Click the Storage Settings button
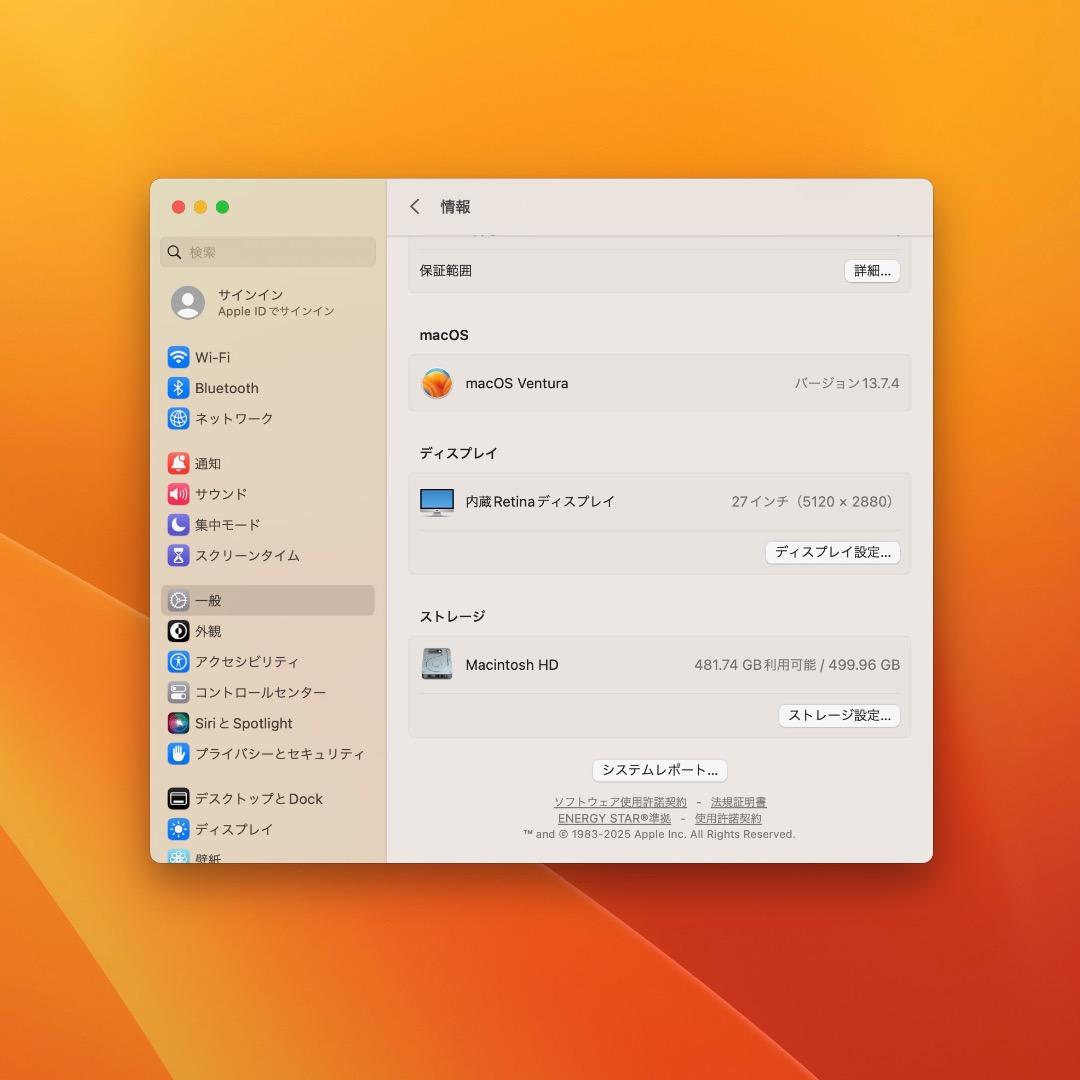Screen dimensions: 1080x1080 [x=839, y=715]
